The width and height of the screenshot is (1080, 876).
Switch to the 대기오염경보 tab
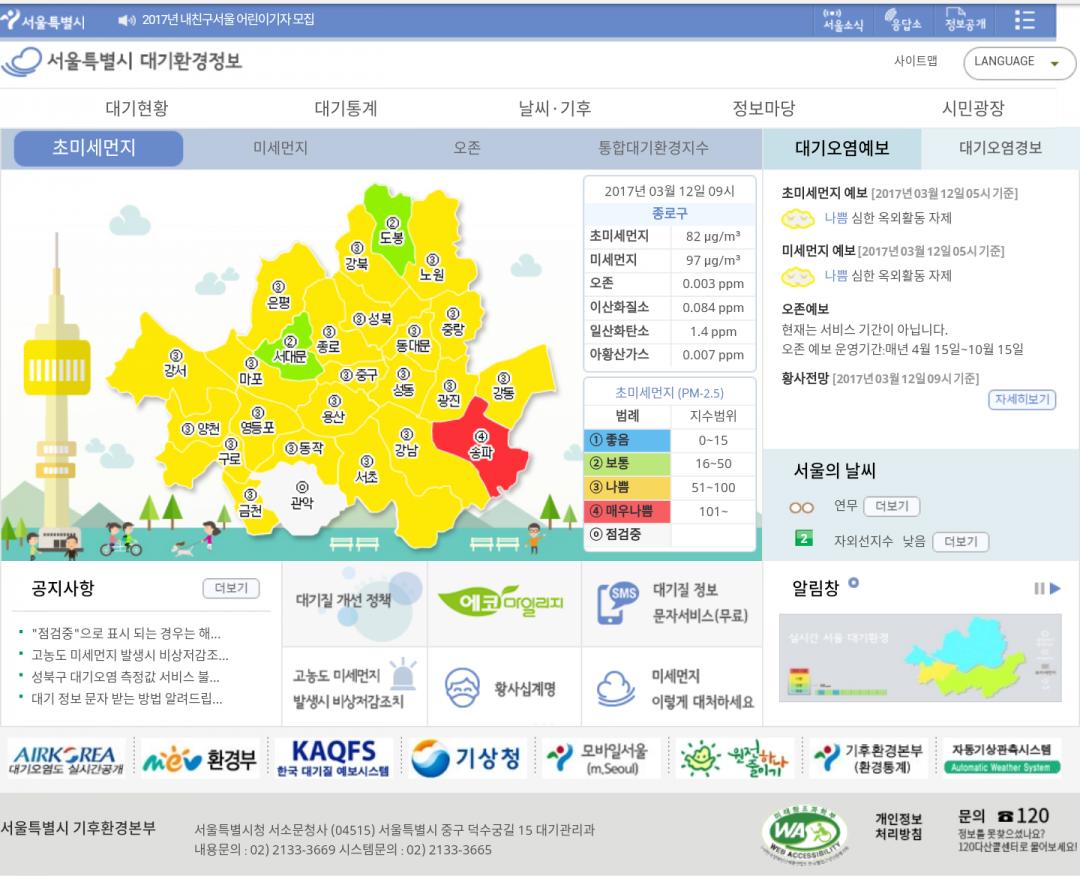click(x=1000, y=148)
